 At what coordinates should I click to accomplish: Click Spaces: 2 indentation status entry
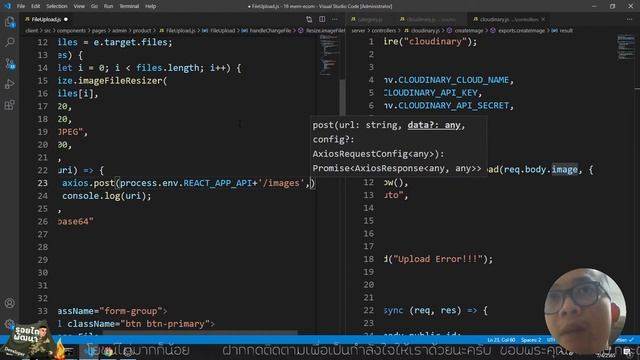coord(531,340)
